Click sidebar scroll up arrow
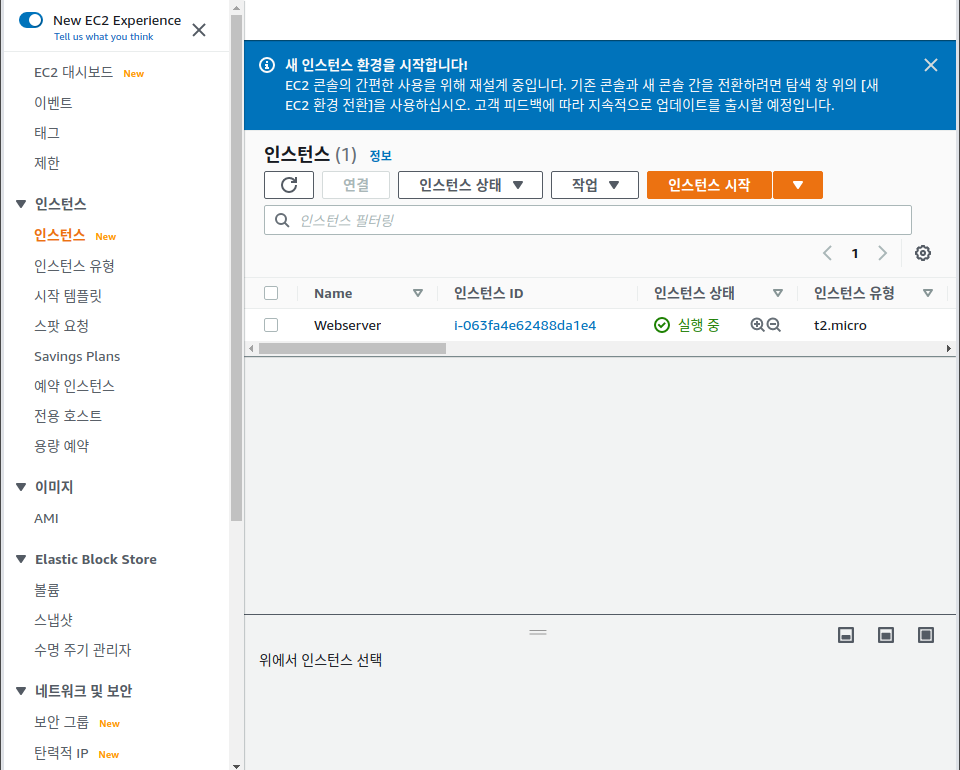The width and height of the screenshot is (960, 770). (236, 8)
